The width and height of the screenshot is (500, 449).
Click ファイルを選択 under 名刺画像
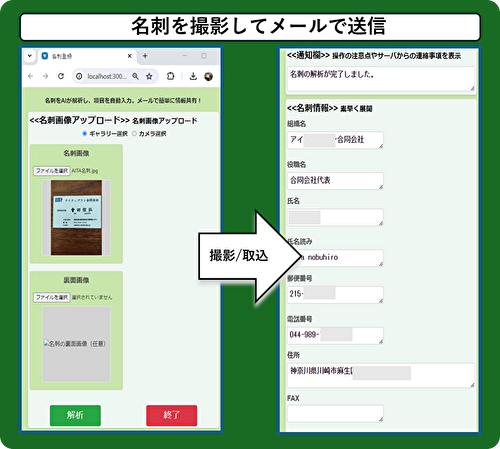click(x=52, y=171)
